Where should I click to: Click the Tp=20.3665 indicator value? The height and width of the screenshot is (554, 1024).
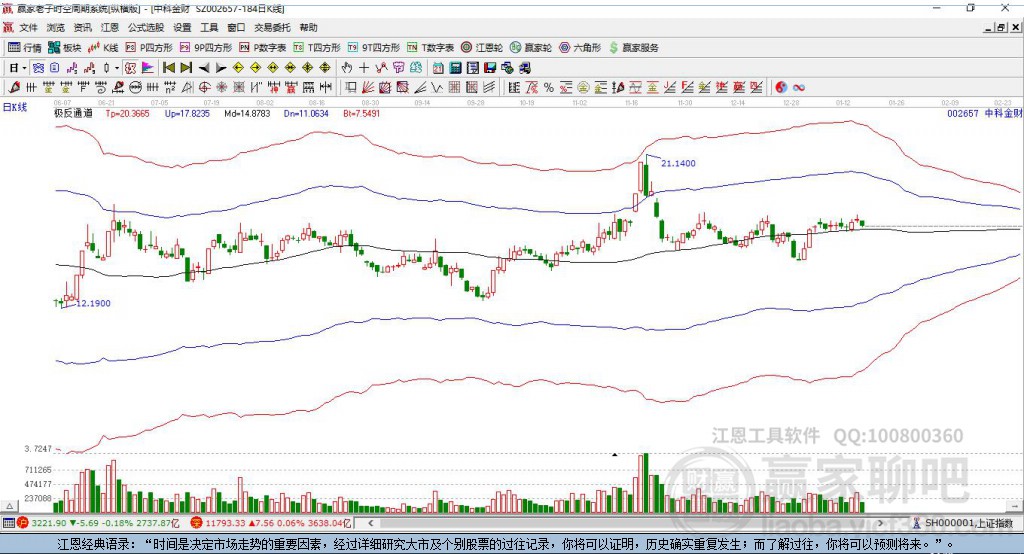(x=127, y=114)
